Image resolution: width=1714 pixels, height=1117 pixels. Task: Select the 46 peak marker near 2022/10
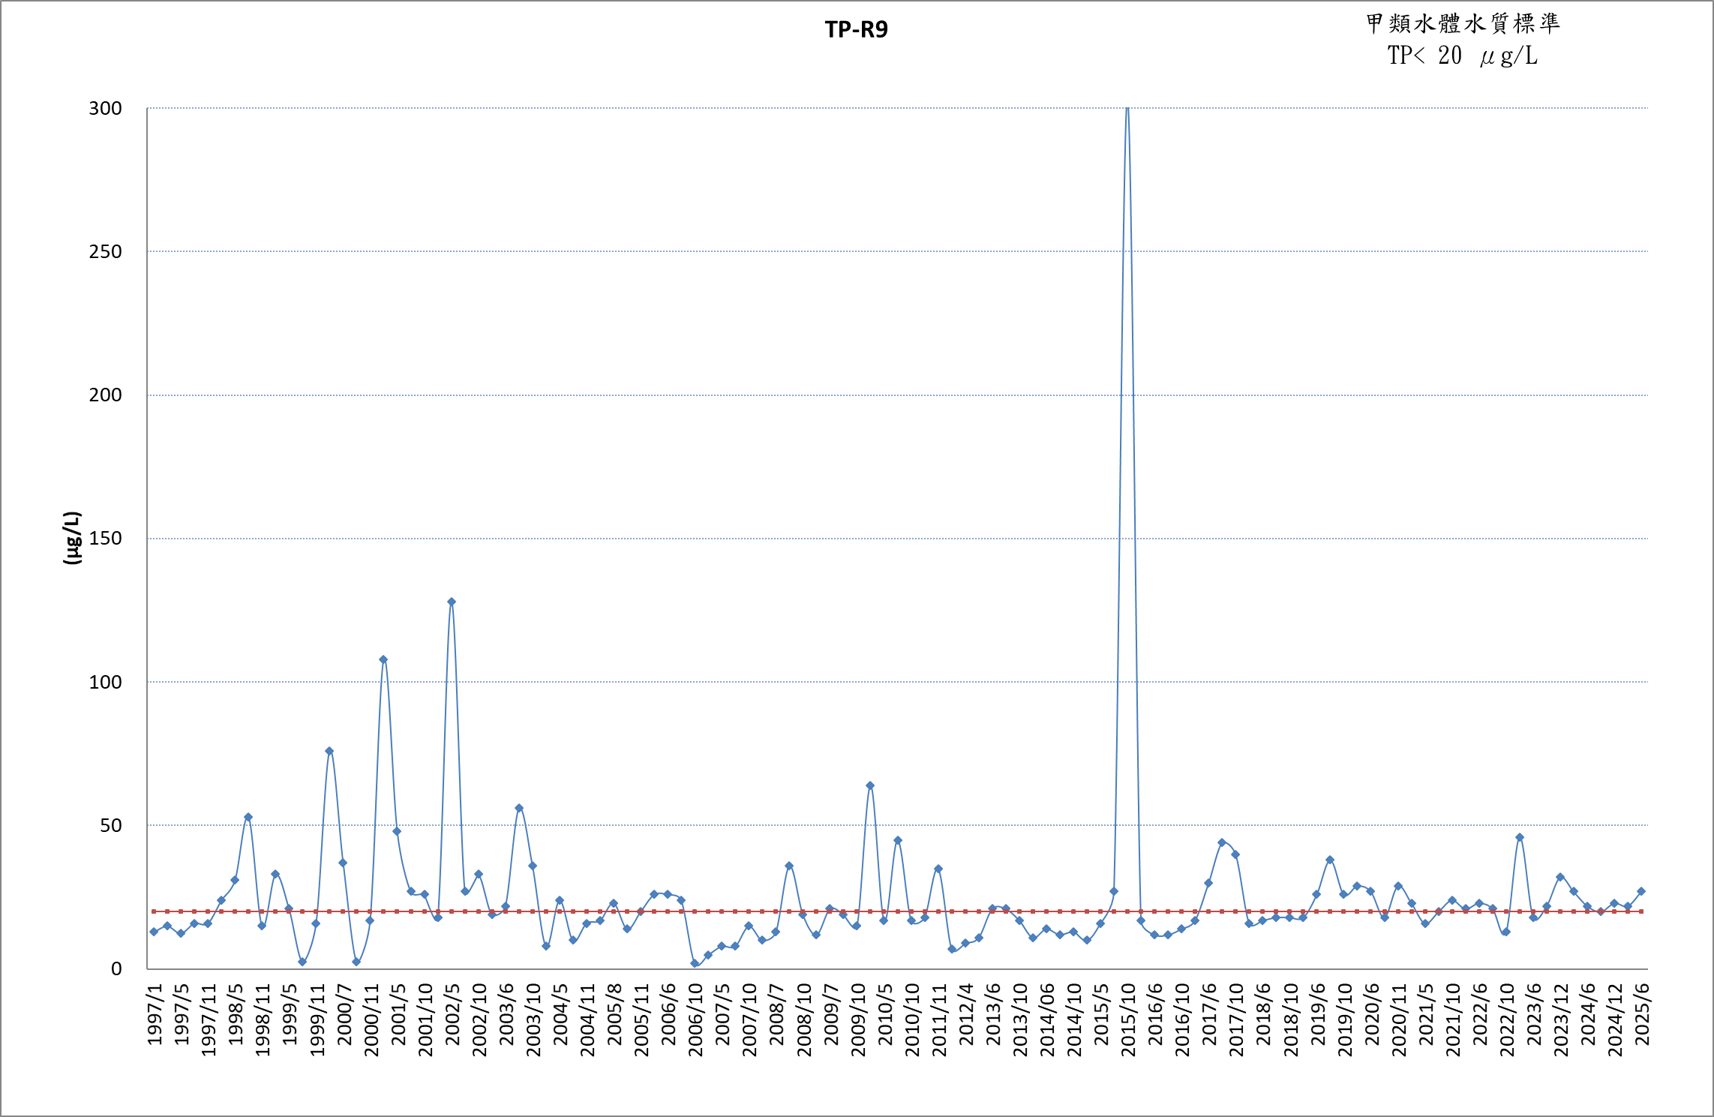click(x=1519, y=837)
